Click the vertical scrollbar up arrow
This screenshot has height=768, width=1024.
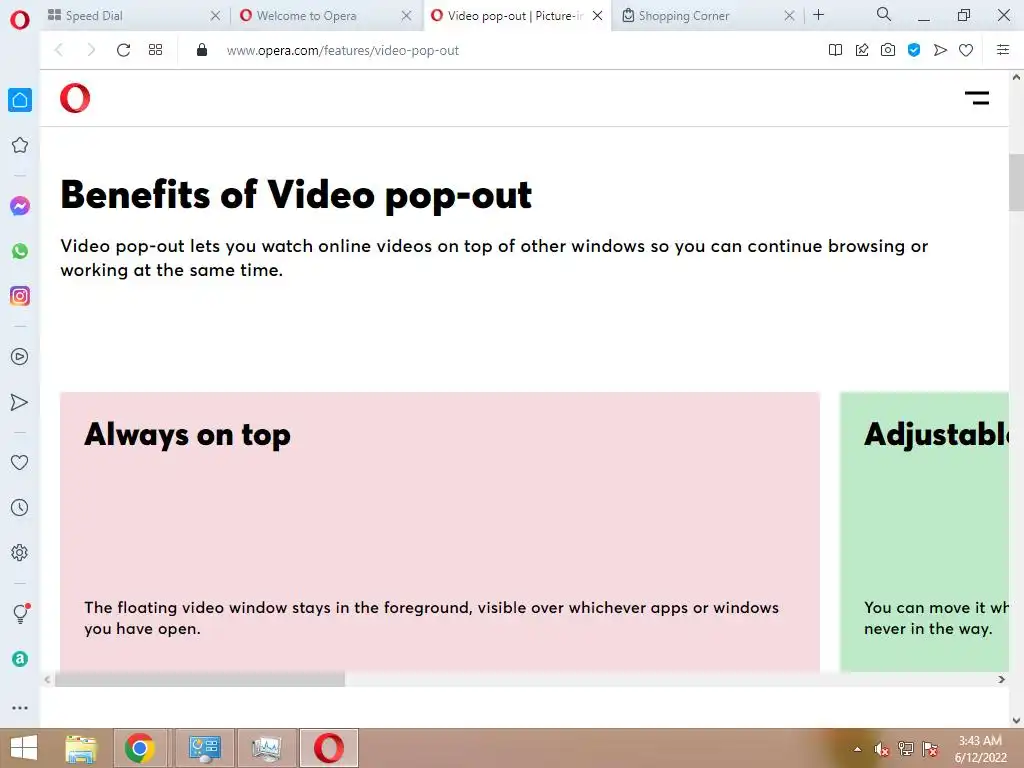click(x=1016, y=77)
